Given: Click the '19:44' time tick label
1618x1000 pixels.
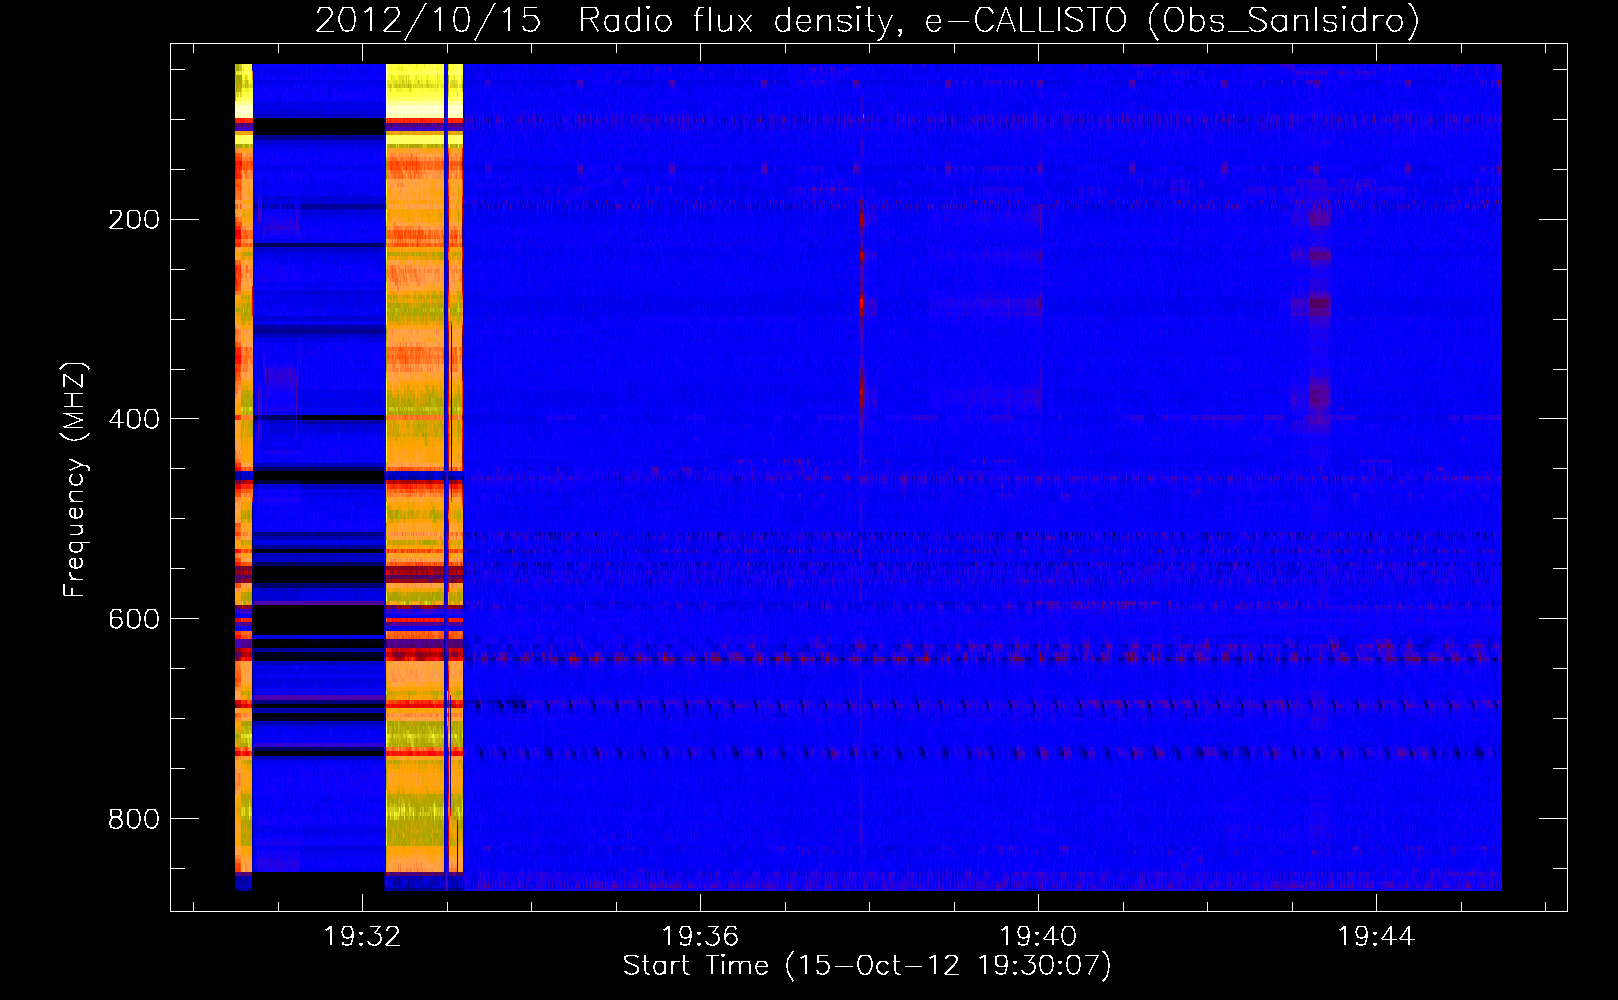Looking at the screenshot, I should 1376,936.
